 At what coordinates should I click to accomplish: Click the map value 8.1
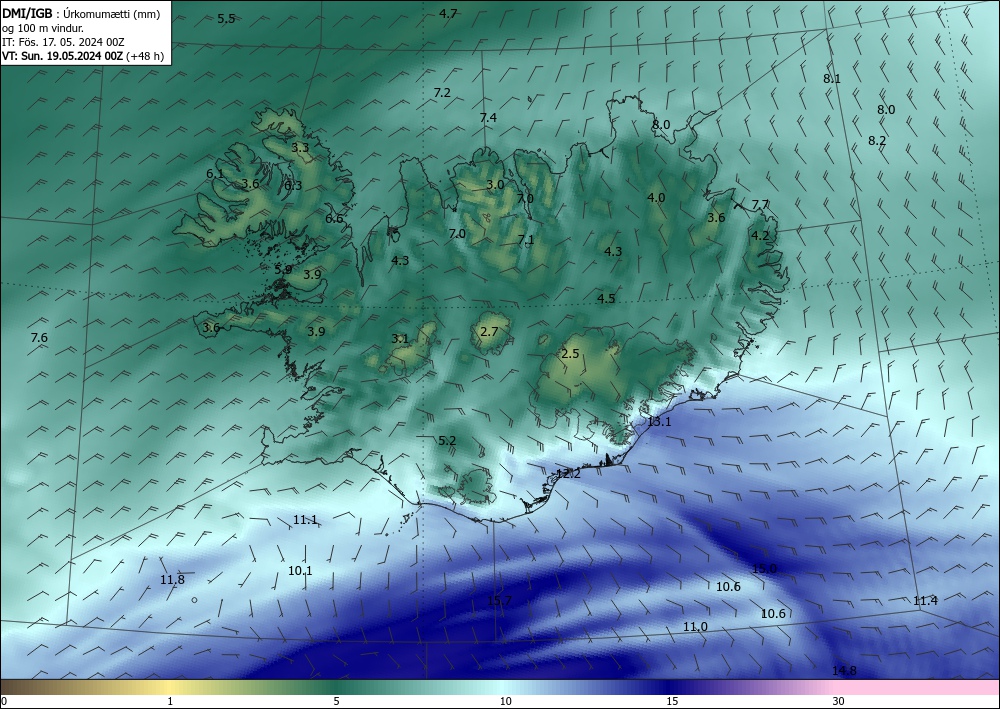coord(832,78)
